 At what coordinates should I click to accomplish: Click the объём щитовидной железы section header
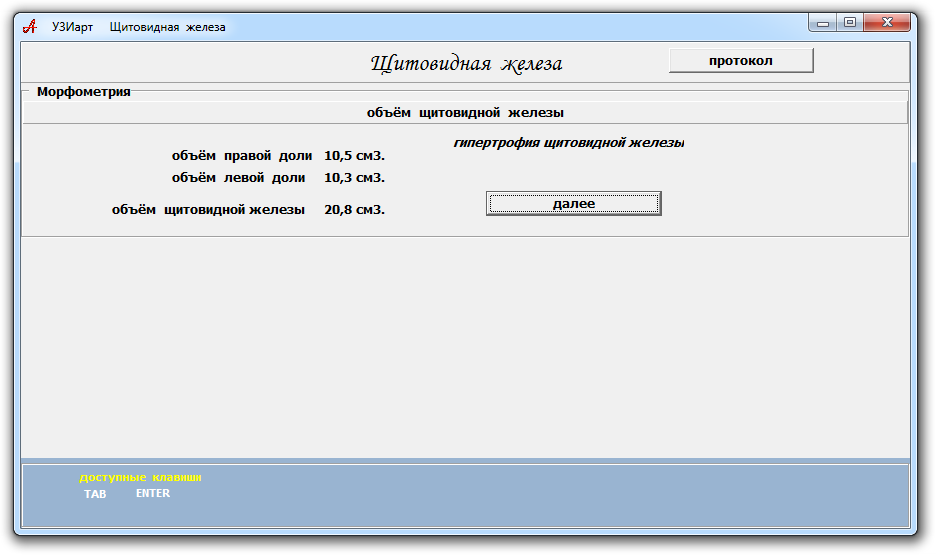coord(465,112)
